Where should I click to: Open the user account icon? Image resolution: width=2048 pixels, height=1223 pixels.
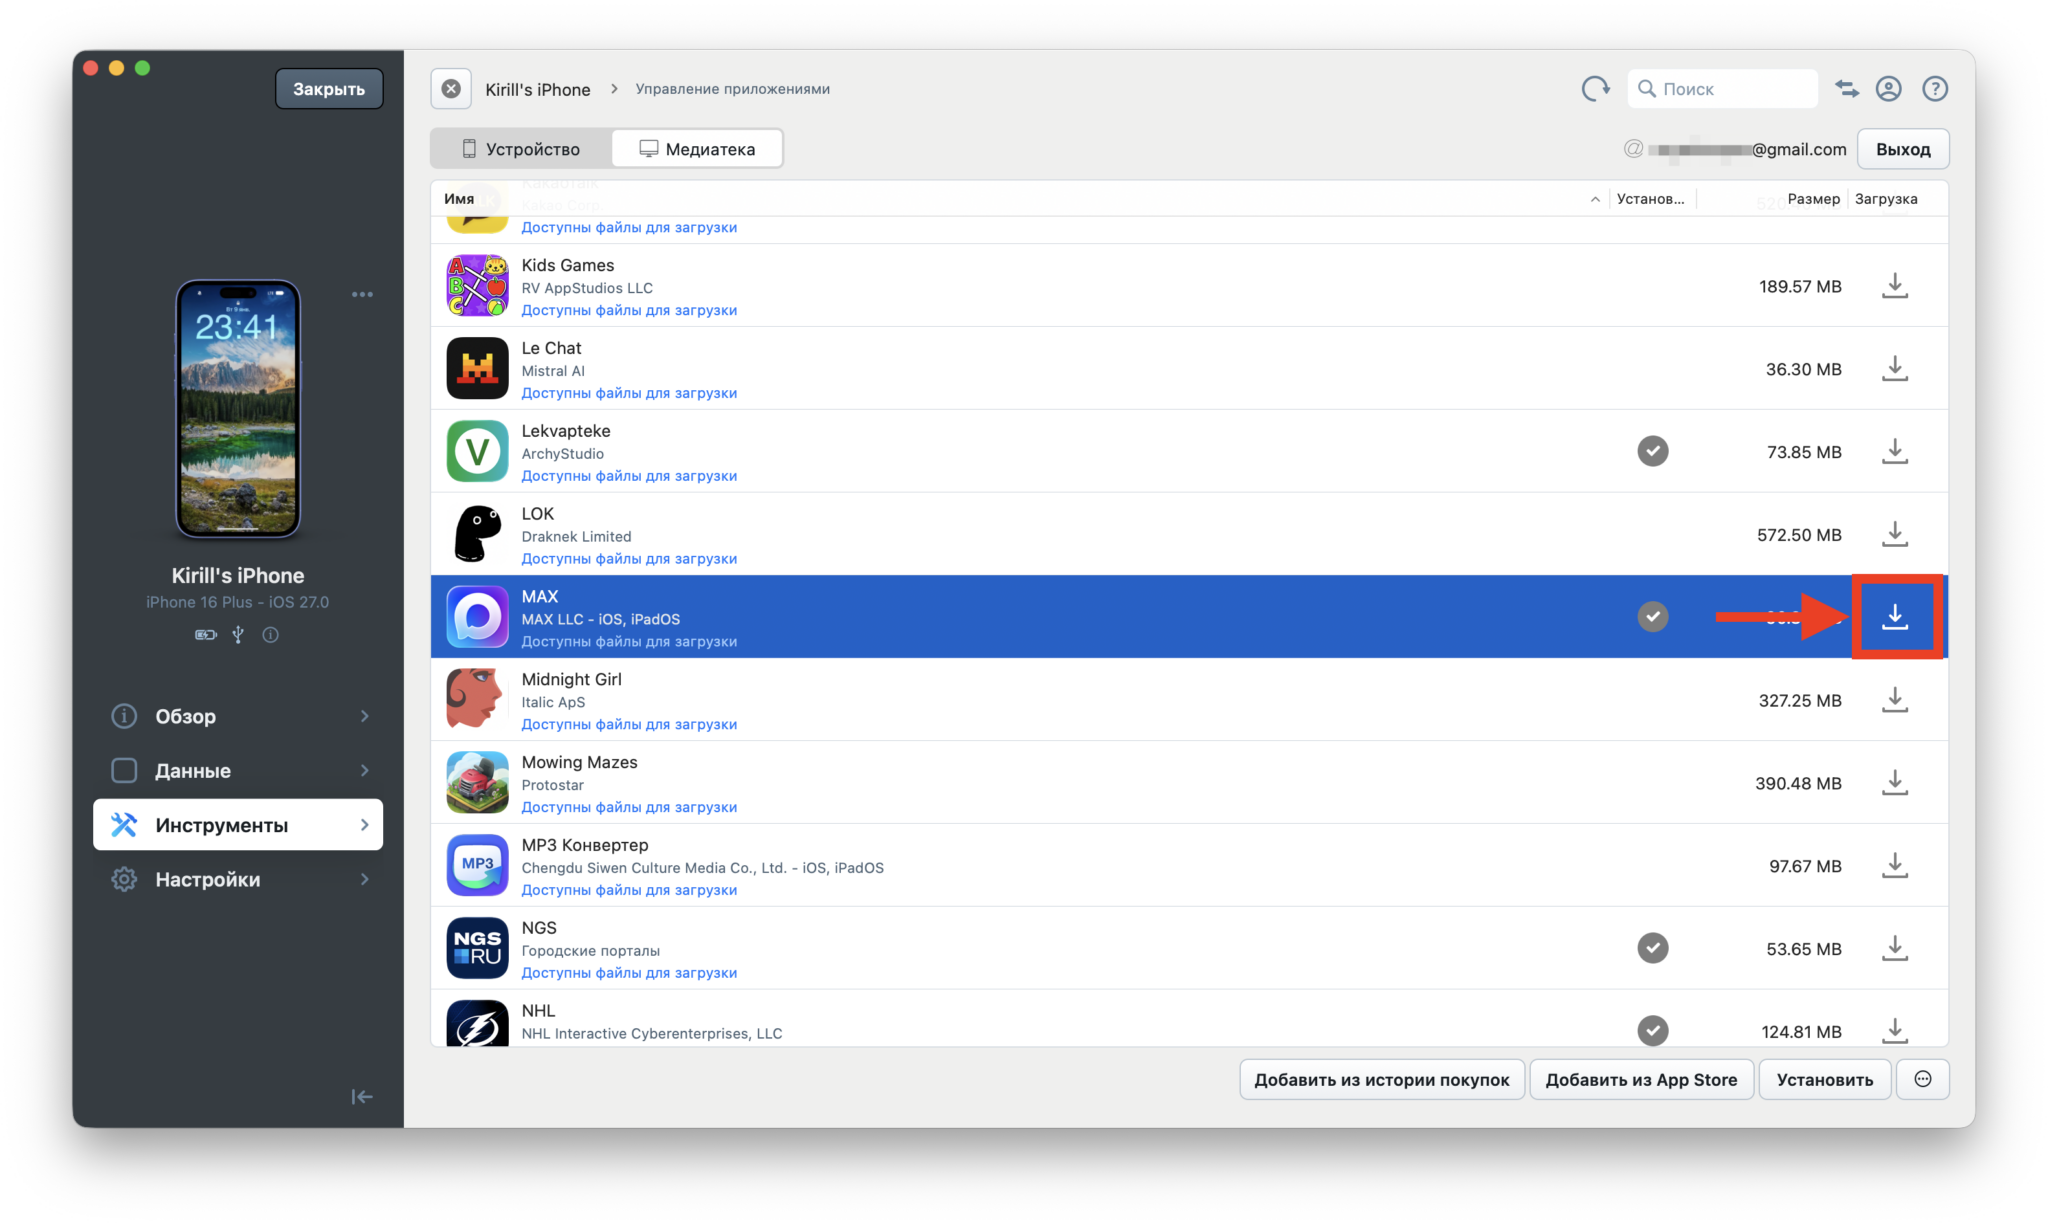point(1888,89)
